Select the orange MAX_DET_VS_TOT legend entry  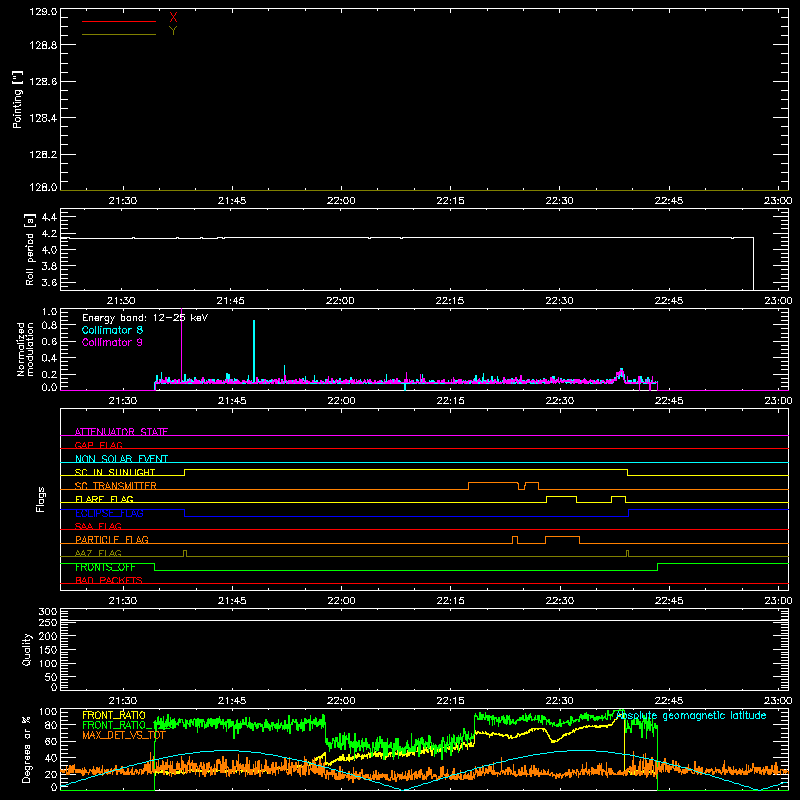tap(124, 735)
